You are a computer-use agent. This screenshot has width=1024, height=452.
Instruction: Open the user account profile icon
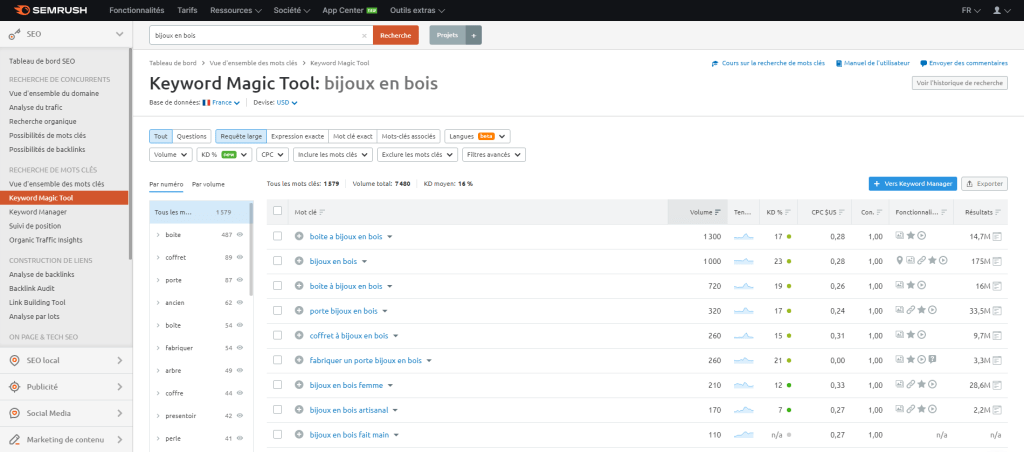(x=995, y=9)
